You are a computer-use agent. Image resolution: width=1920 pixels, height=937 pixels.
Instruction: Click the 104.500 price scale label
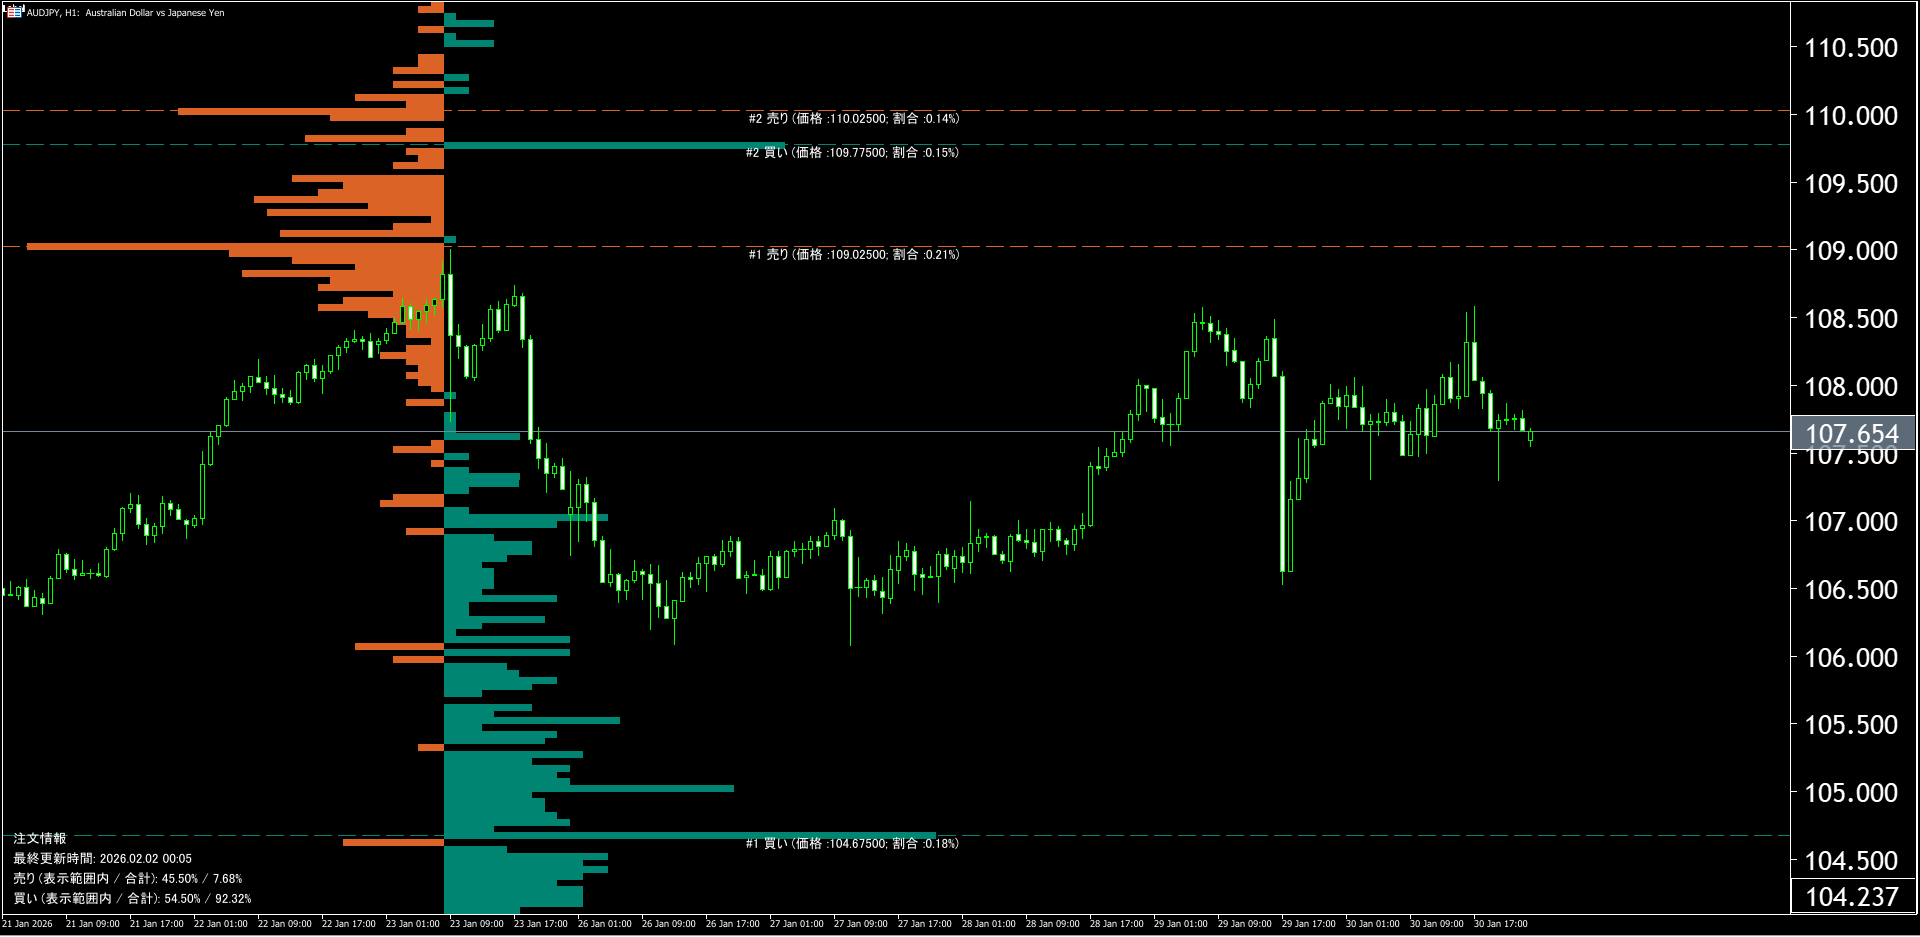1851,861
